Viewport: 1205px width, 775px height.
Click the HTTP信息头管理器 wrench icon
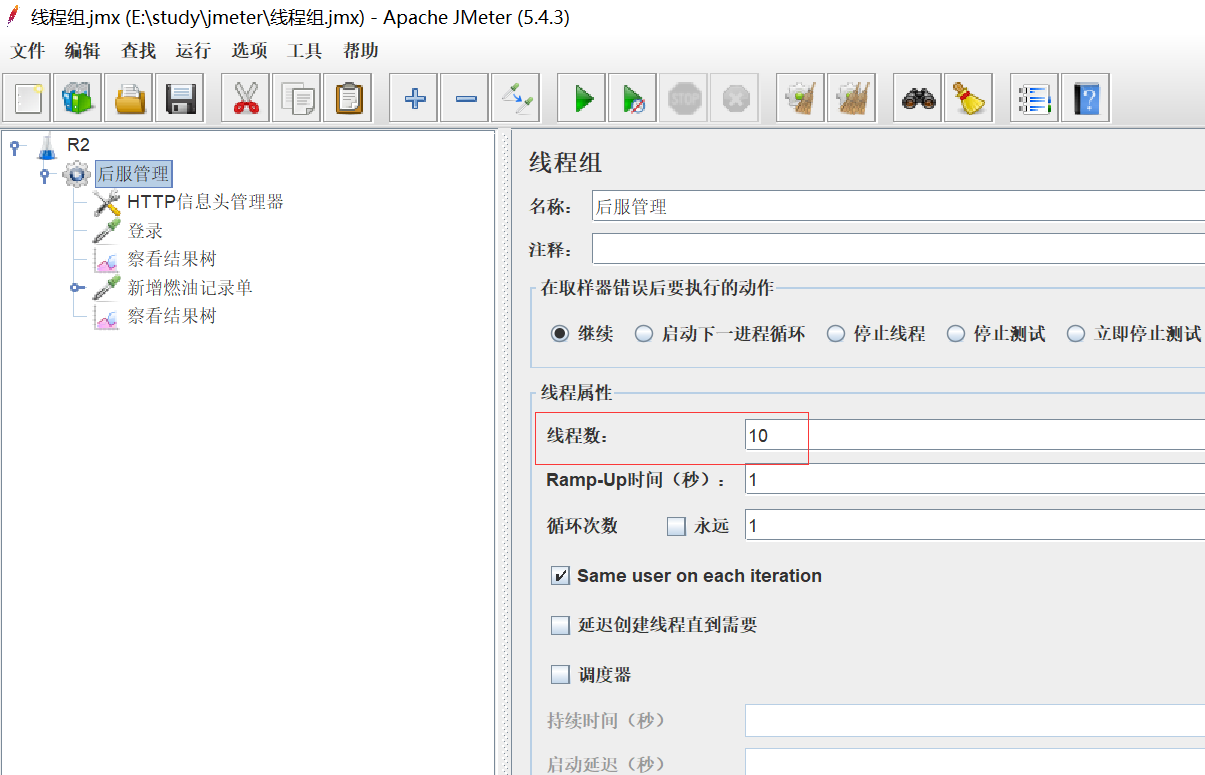coord(106,202)
